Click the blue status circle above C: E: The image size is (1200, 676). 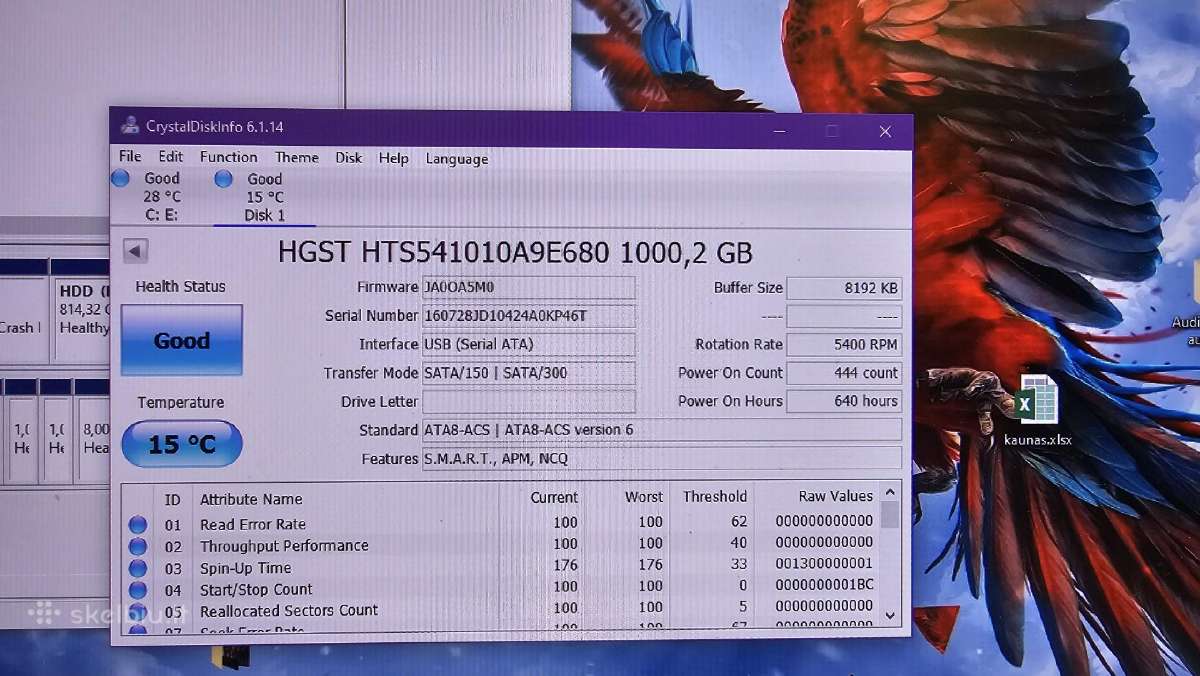tap(121, 178)
